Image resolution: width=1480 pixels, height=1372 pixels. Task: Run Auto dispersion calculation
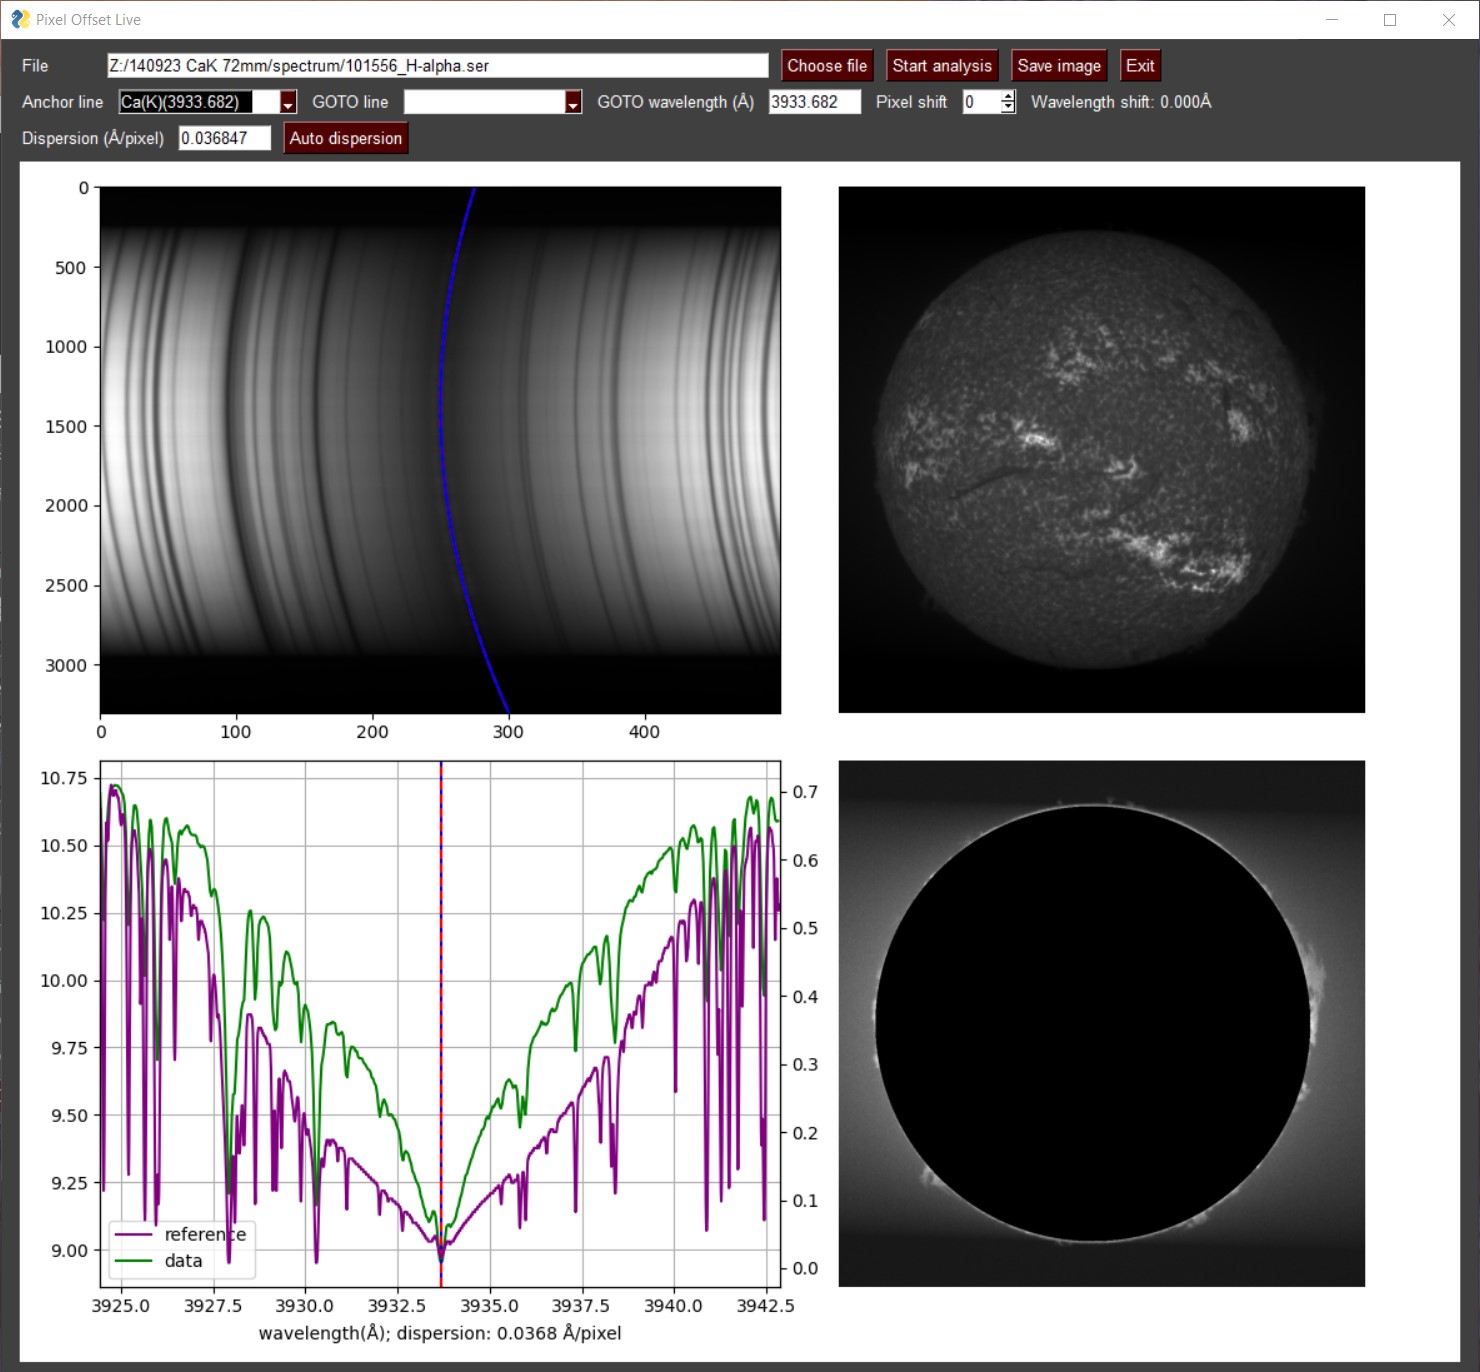[346, 138]
